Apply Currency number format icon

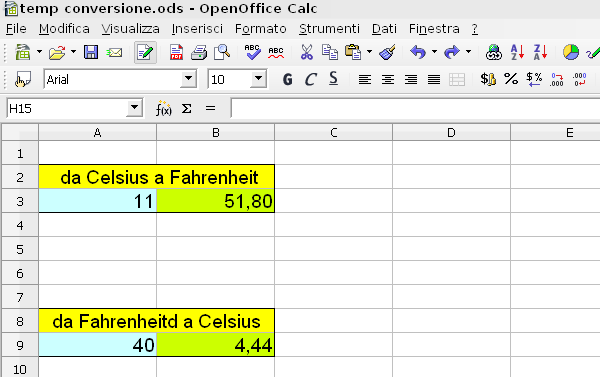pos(488,79)
